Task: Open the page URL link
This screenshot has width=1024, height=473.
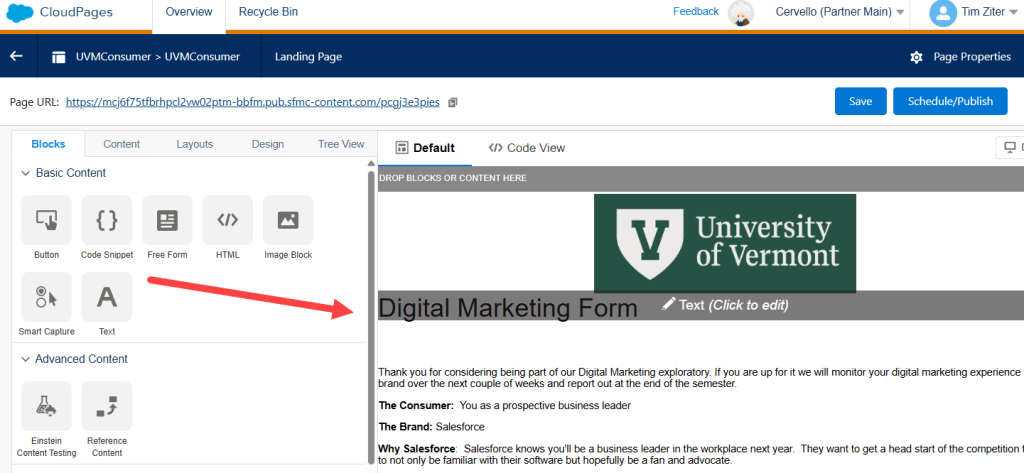Action: tap(253, 102)
